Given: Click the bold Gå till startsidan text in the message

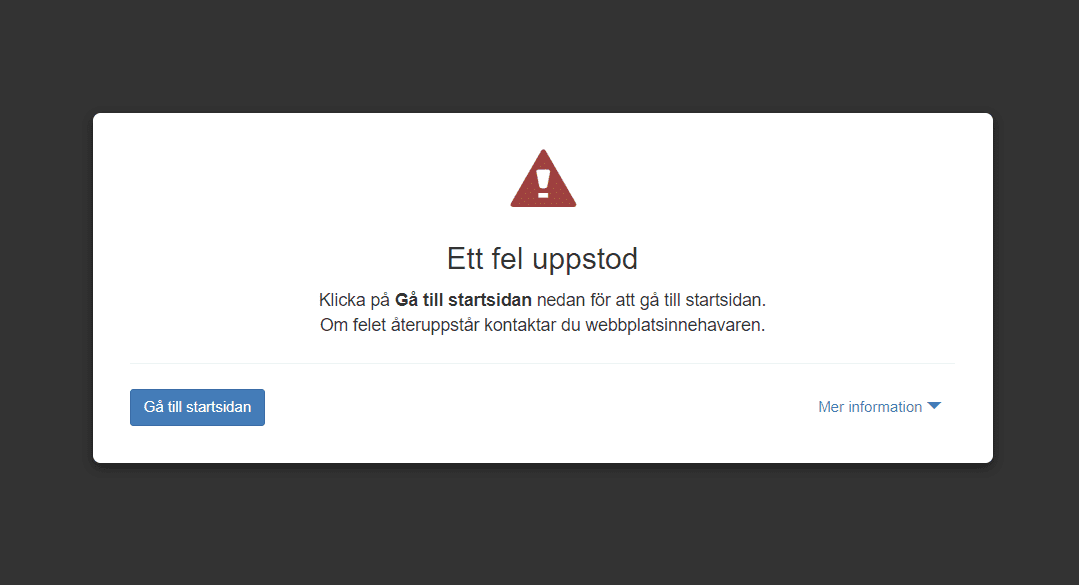Looking at the screenshot, I should [463, 300].
